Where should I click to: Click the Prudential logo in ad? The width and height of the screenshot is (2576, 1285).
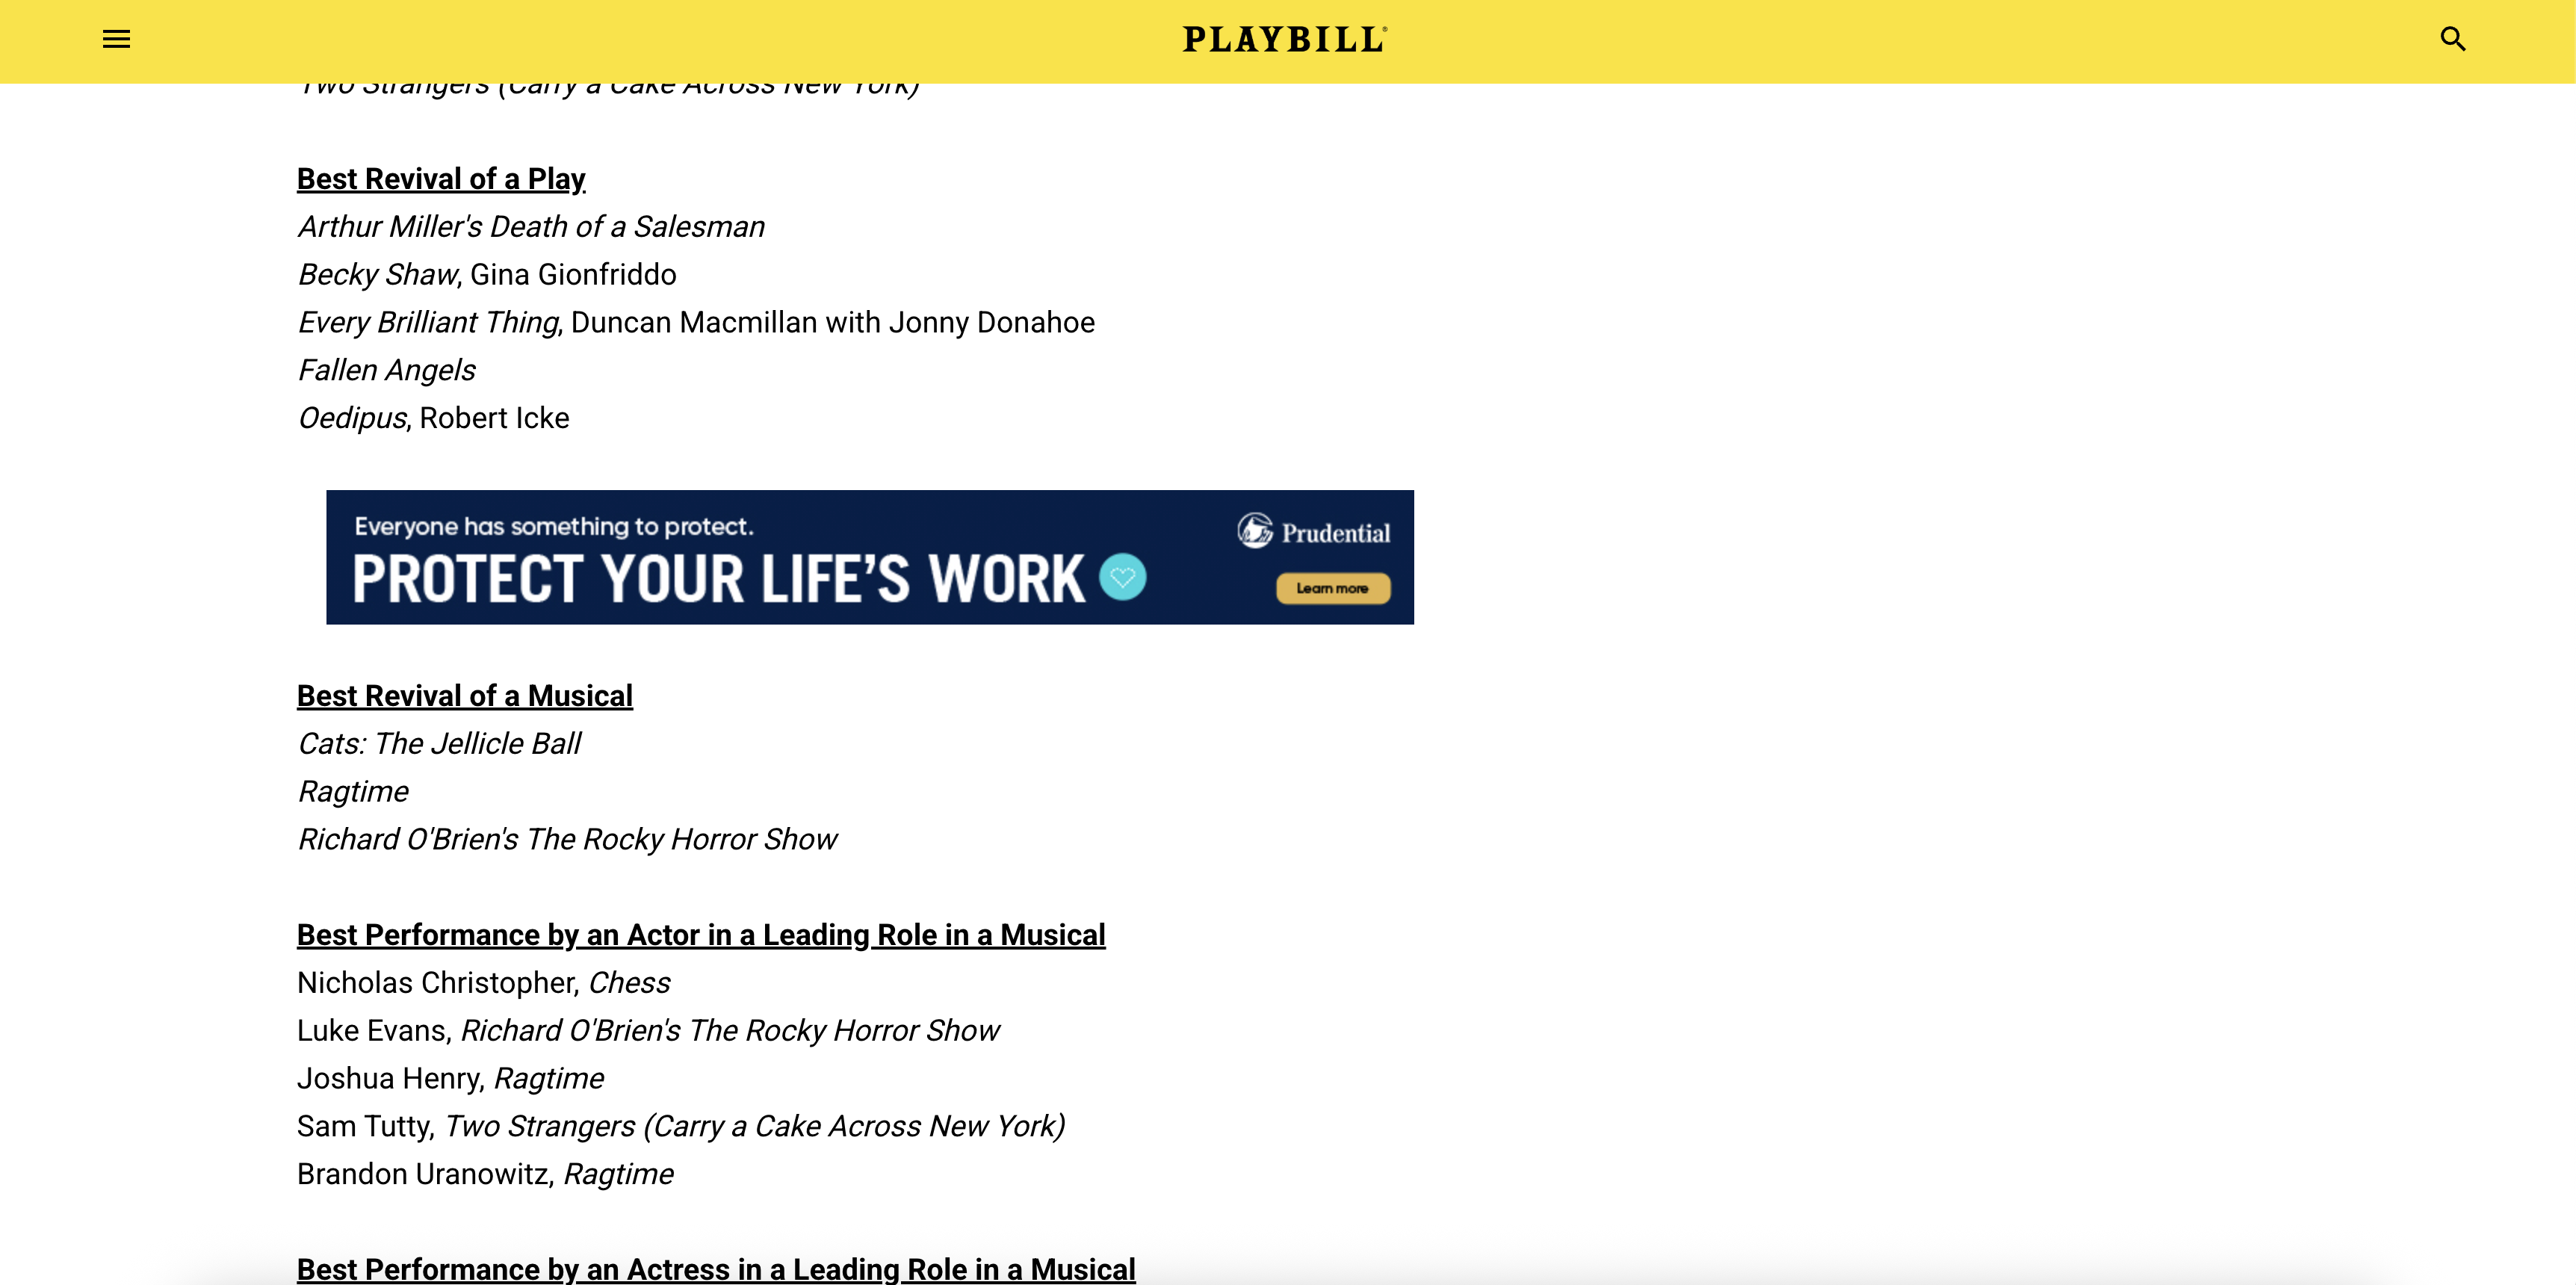click(x=1313, y=531)
